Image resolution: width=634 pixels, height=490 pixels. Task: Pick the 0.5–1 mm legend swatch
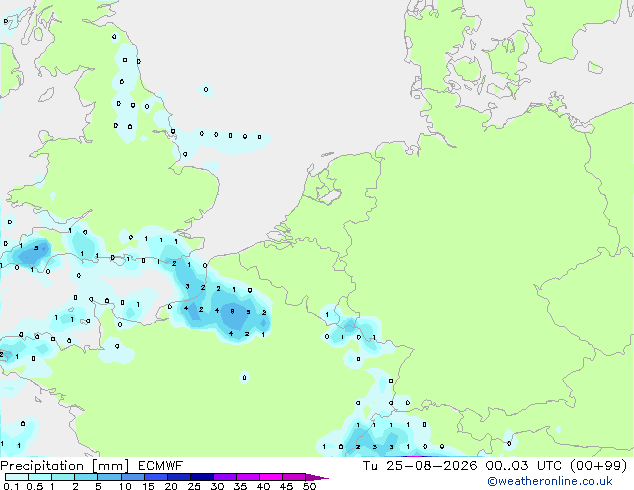(x=40, y=477)
